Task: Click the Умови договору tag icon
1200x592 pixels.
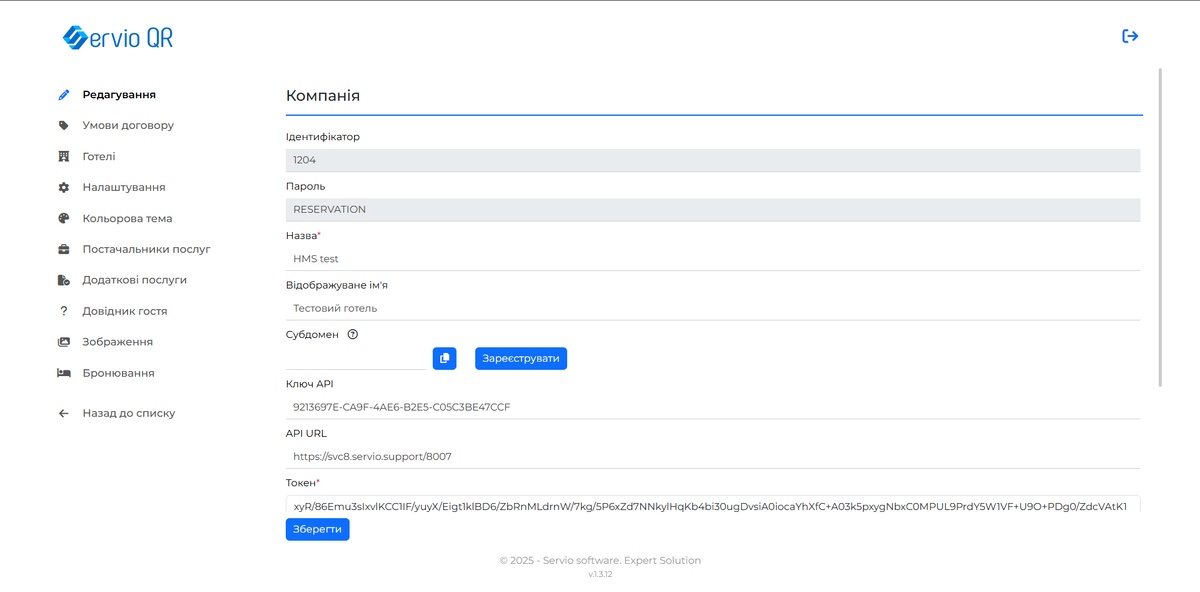Action: coord(63,125)
